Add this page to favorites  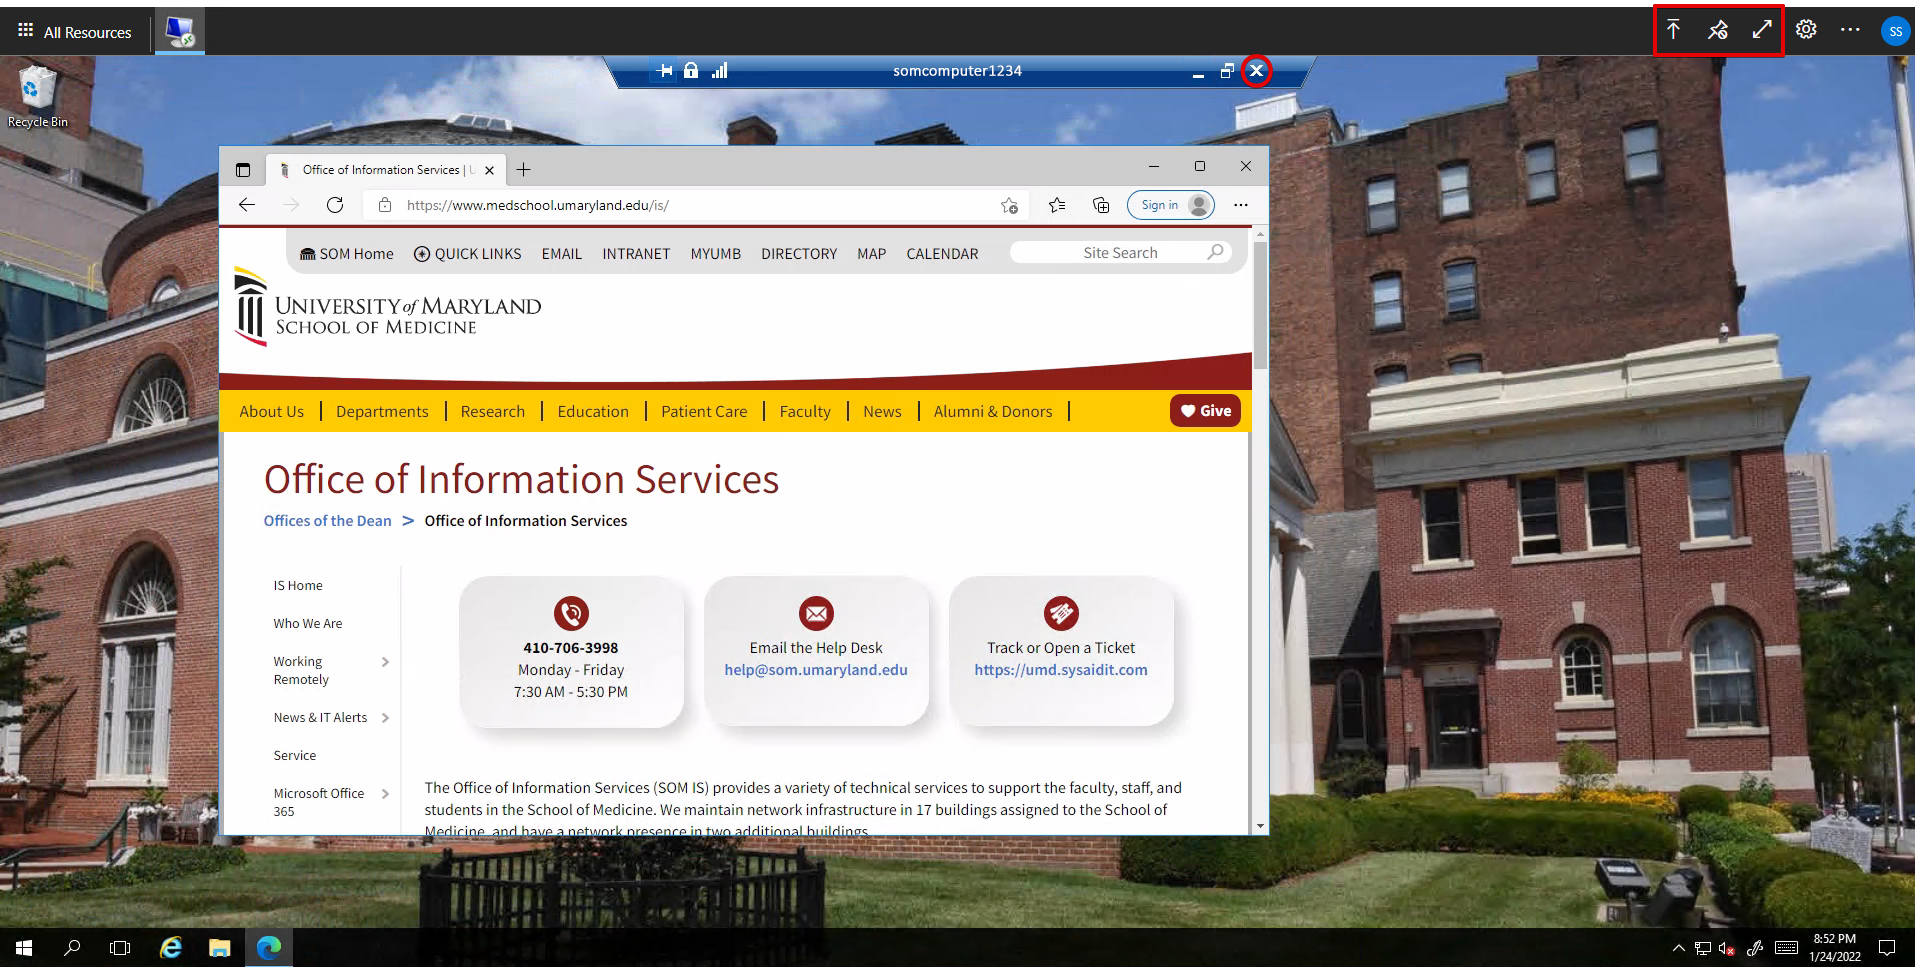pos(1009,205)
